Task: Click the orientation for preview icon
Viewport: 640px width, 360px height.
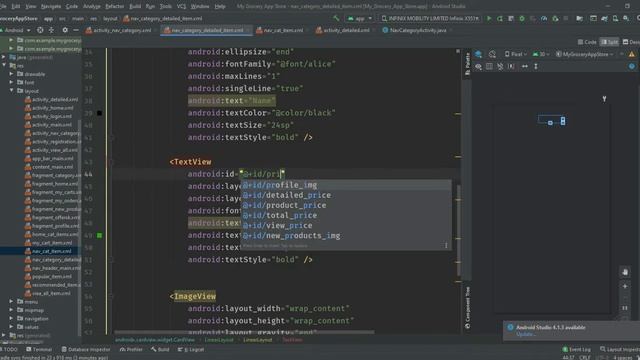Action: coord(492,54)
